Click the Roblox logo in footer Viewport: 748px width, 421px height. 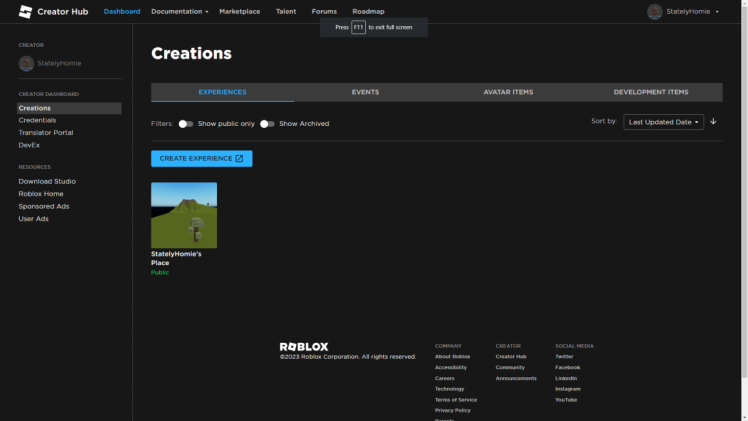point(303,347)
